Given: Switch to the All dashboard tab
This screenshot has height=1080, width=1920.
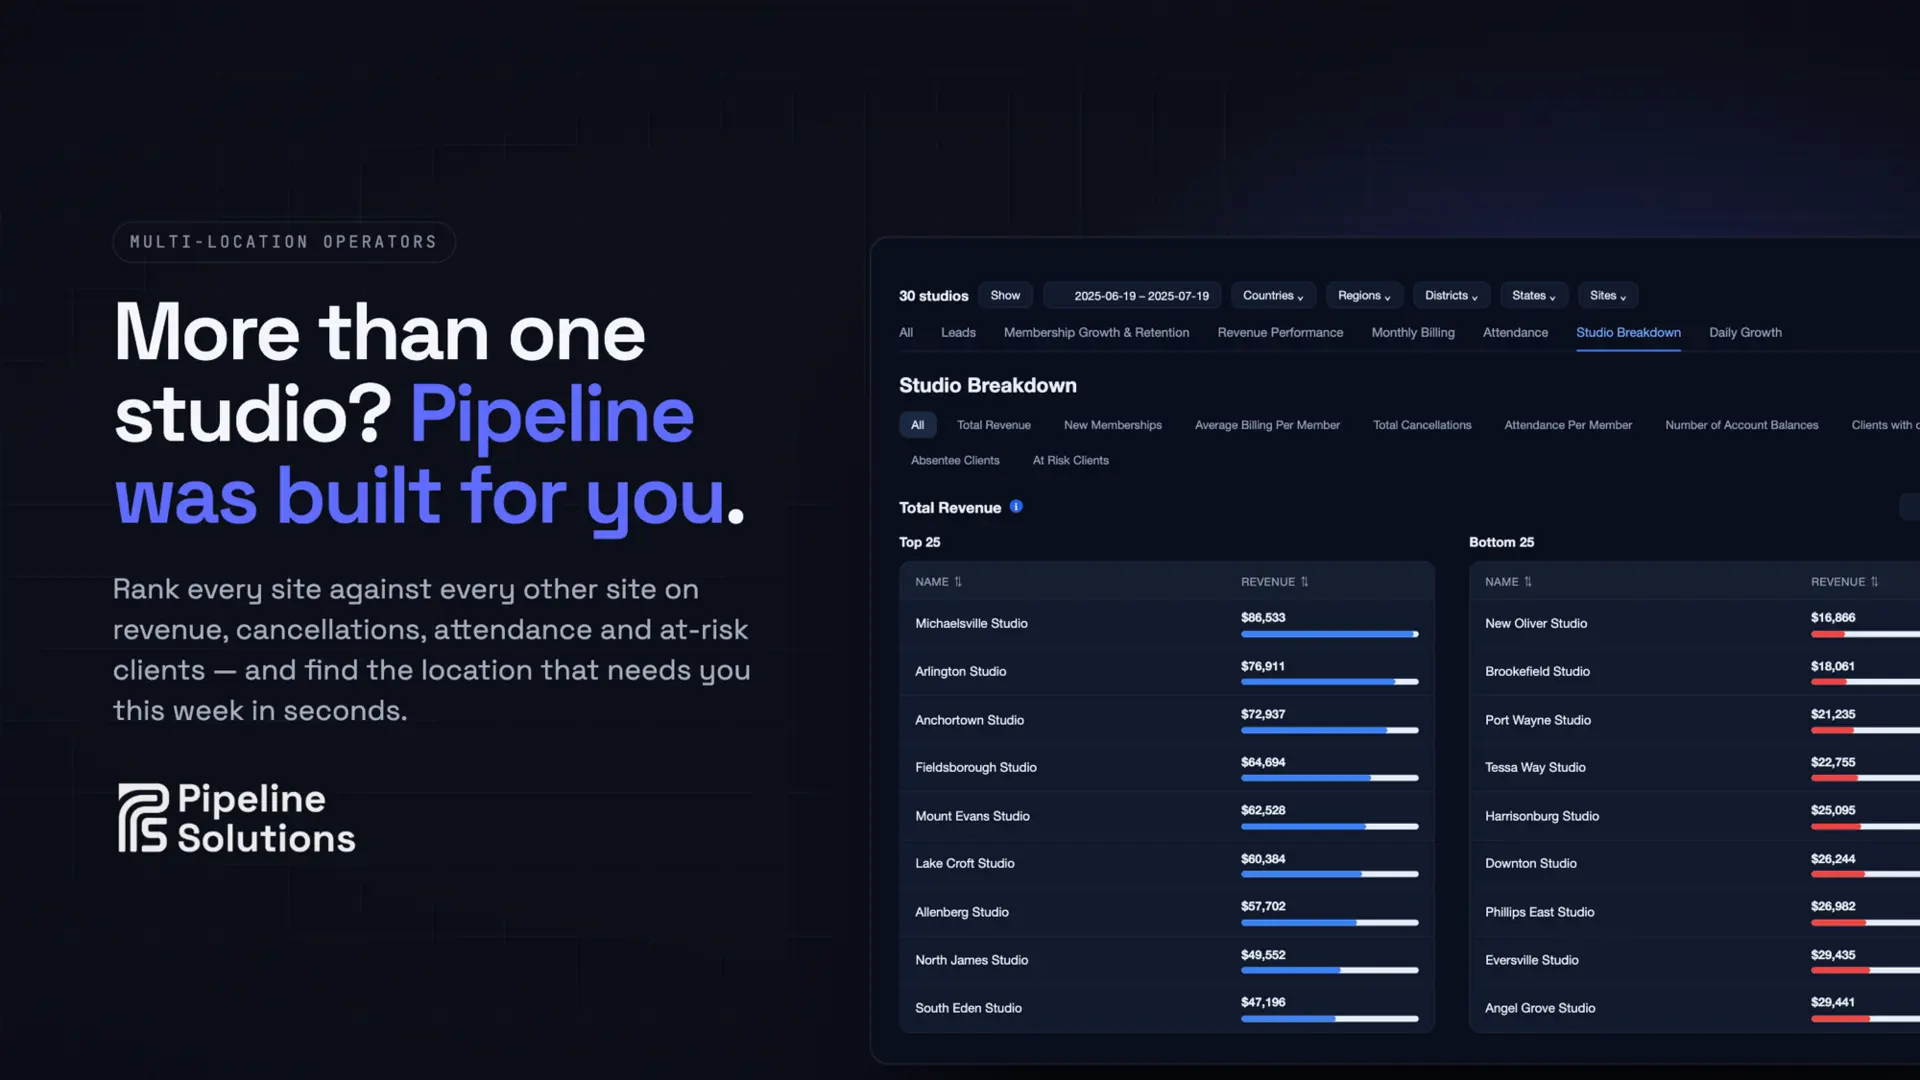Looking at the screenshot, I should [x=906, y=333].
